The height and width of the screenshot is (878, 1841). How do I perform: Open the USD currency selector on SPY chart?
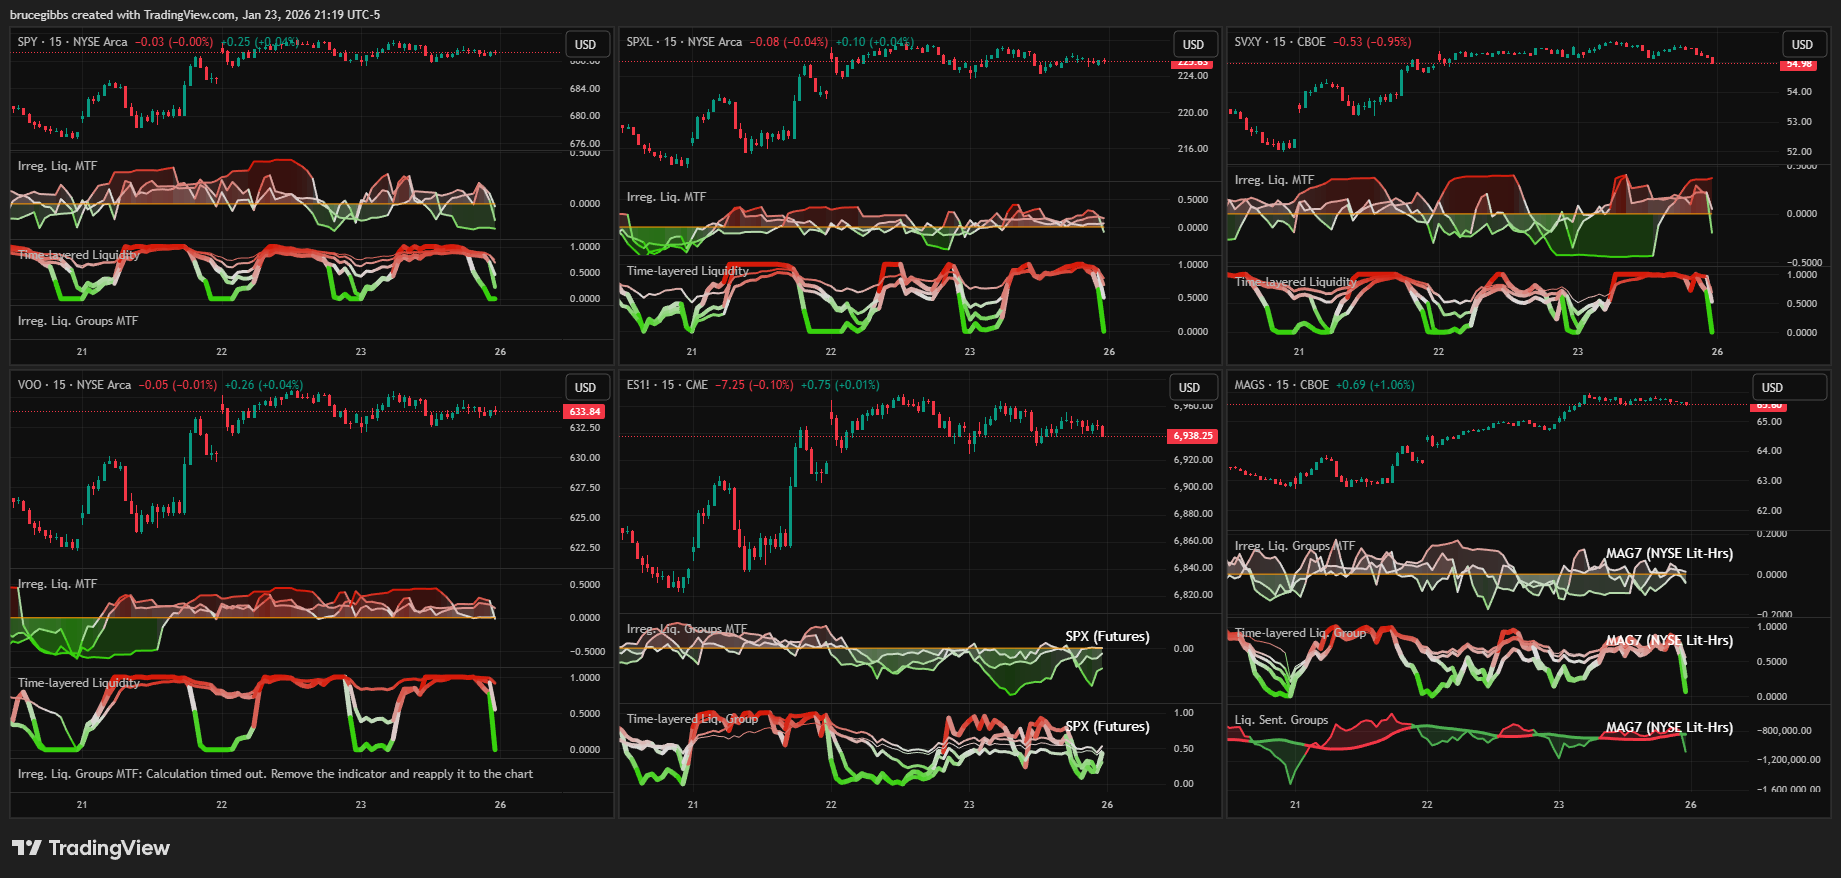585,45
